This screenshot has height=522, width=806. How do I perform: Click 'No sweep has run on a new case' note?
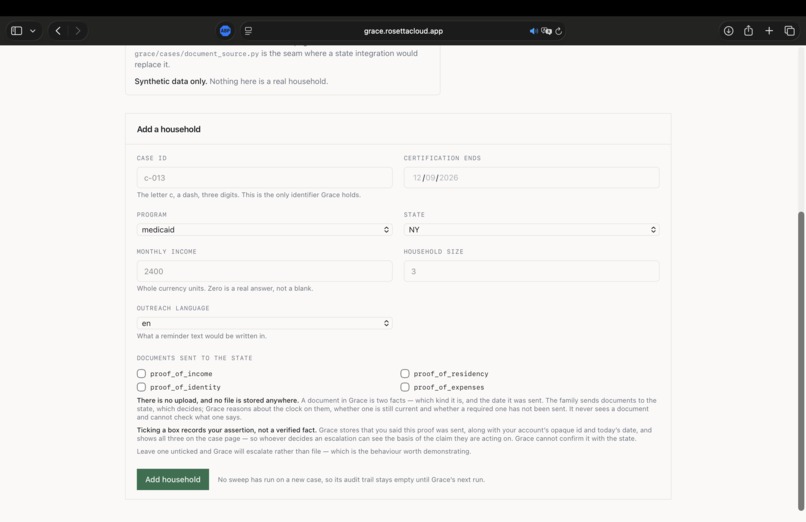pyautogui.click(x=351, y=479)
